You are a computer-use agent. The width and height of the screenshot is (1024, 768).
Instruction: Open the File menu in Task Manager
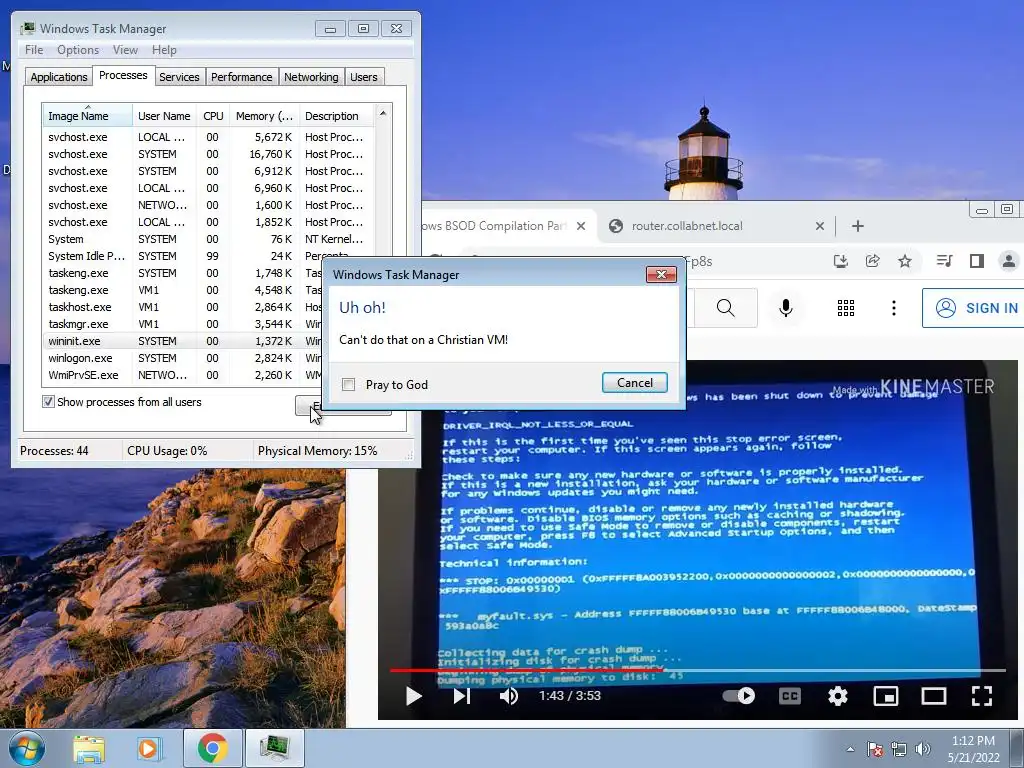click(x=34, y=50)
